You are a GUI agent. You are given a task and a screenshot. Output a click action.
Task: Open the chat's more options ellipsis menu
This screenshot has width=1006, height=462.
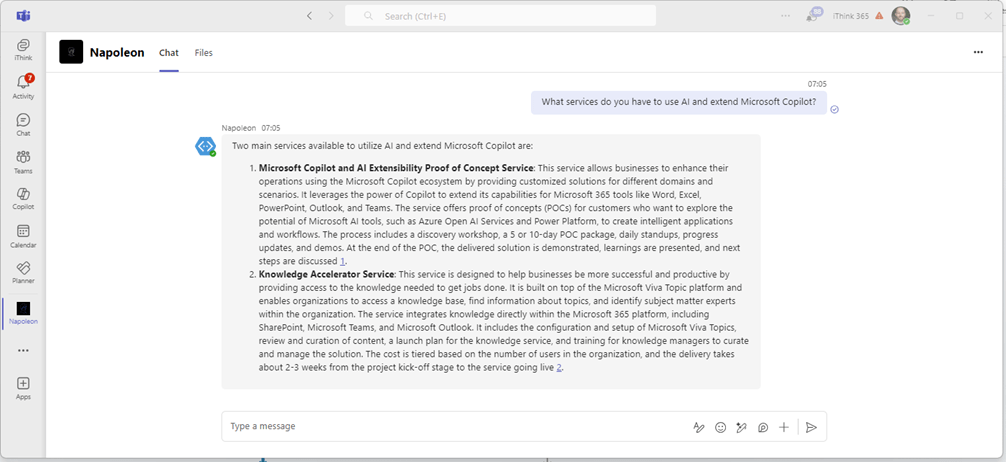[977, 53]
